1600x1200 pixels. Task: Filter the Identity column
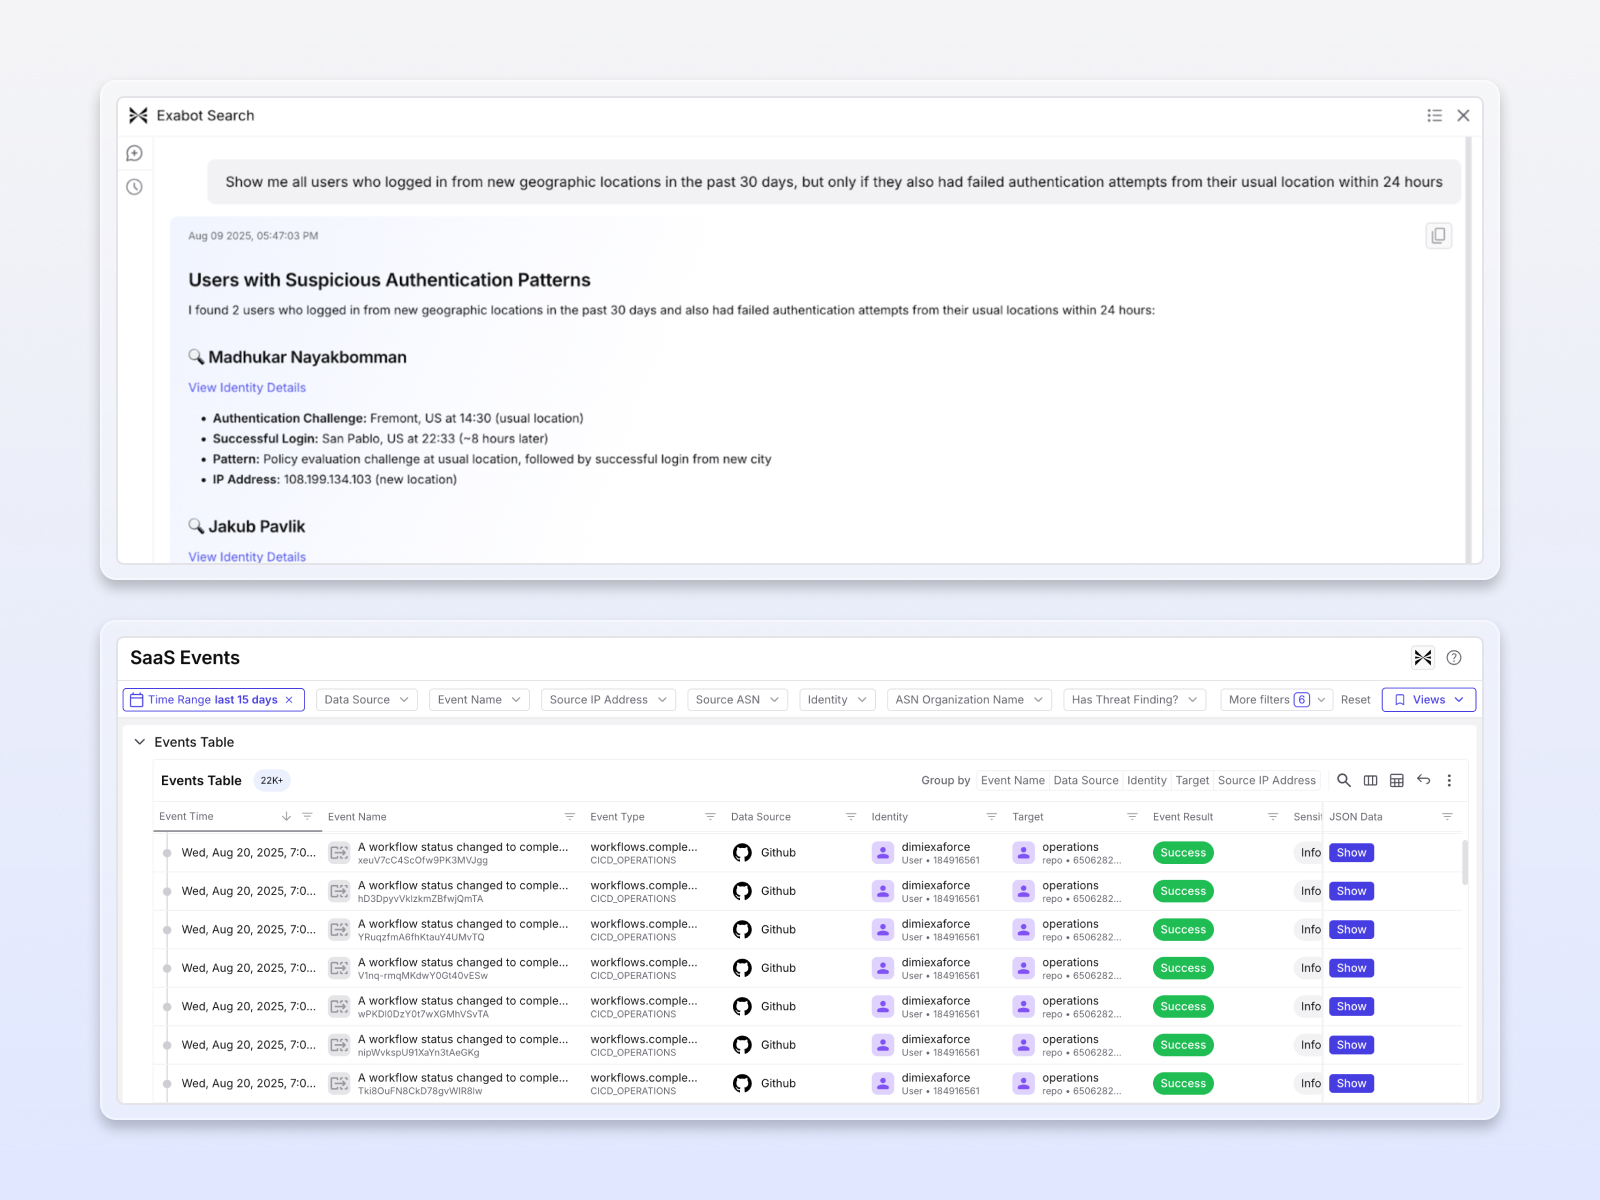click(x=992, y=816)
